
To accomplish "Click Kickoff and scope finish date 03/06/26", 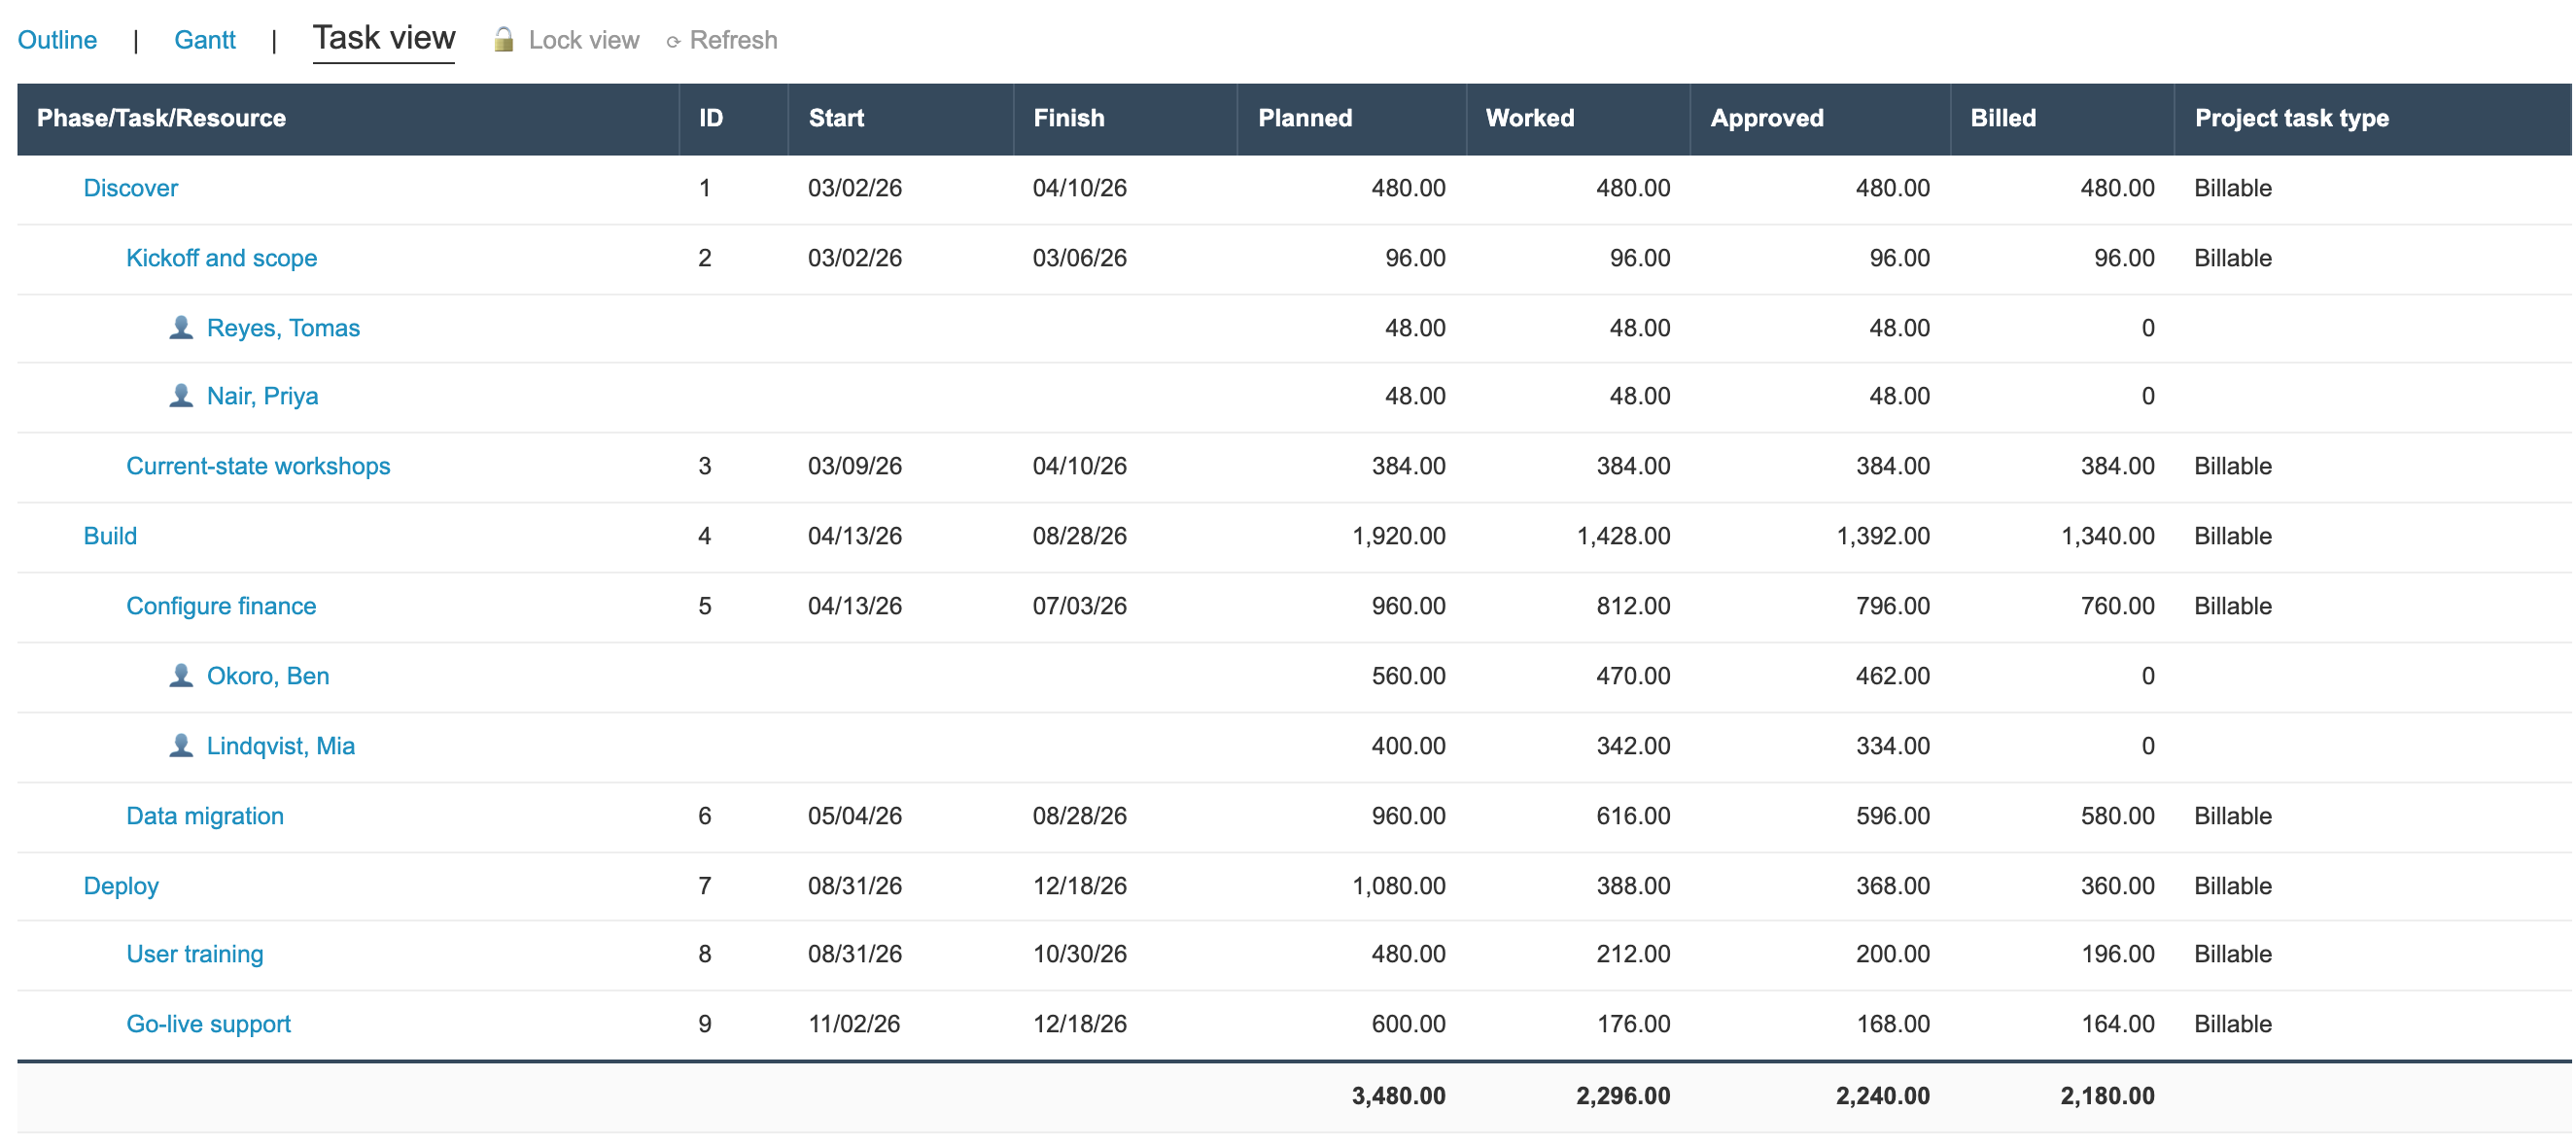I will [x=1080, y=258].
